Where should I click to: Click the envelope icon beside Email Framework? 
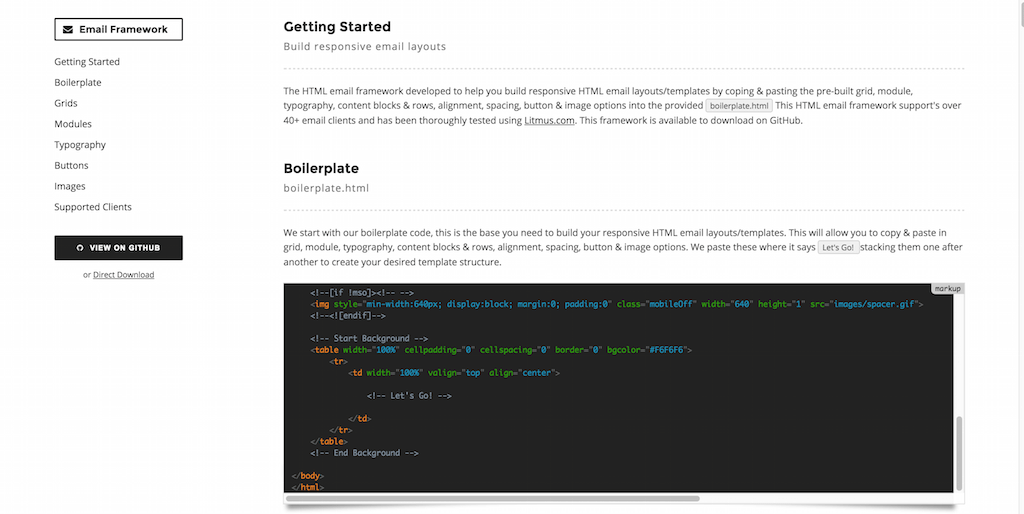click(68, 30)
